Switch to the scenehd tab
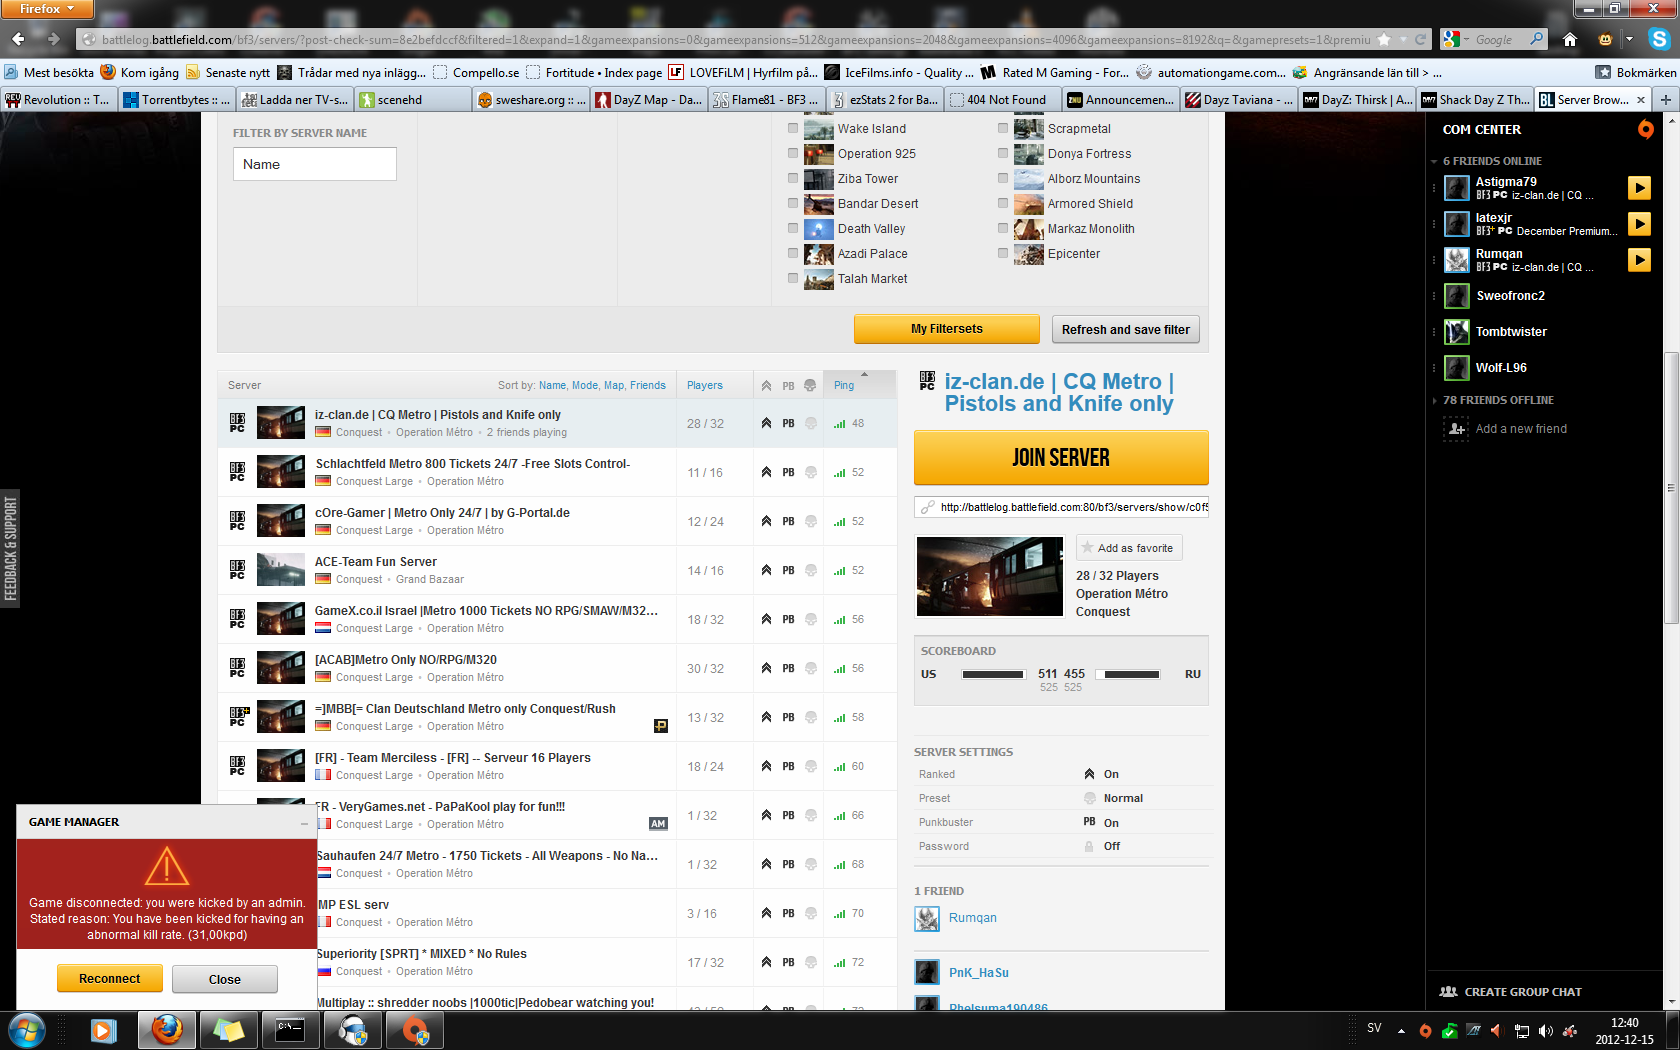This screenshot has width=1680, height=1050. pyautogui.click(x=413, y=99)
